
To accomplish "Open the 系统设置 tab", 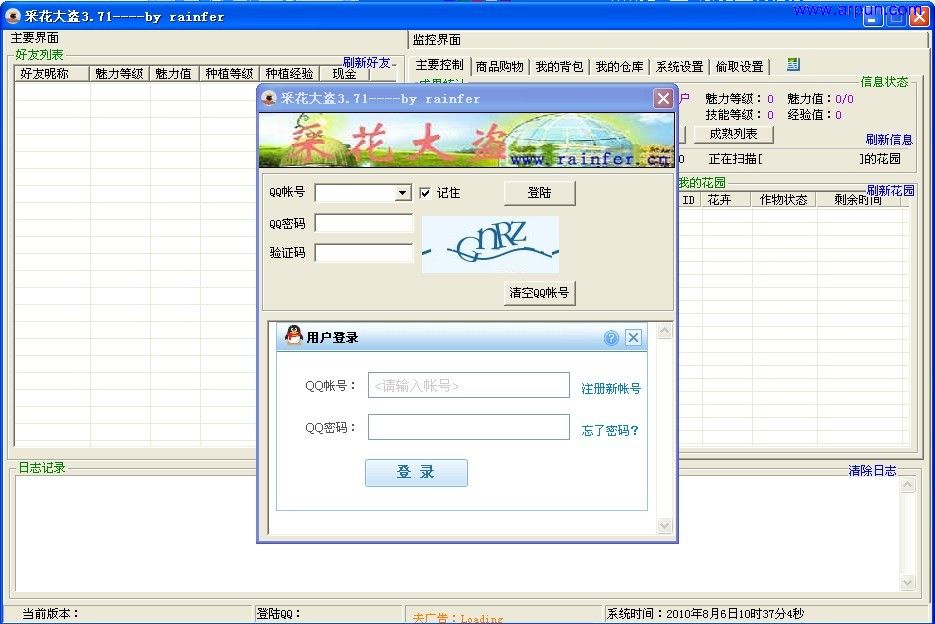I will pos(679,66).
